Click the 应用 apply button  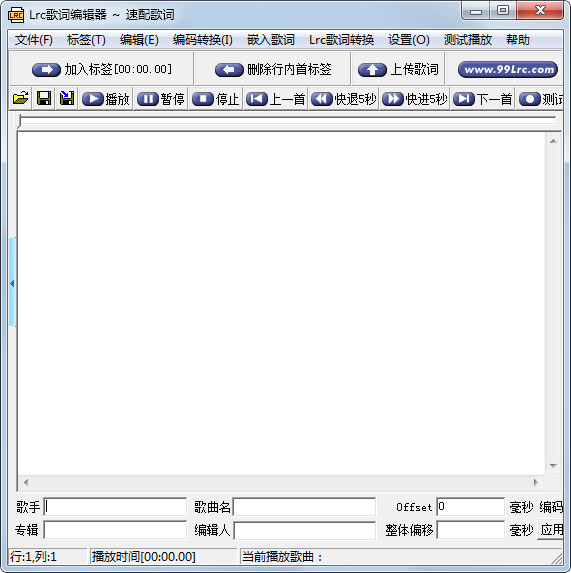pyautogui.click(x=551, y=530)
